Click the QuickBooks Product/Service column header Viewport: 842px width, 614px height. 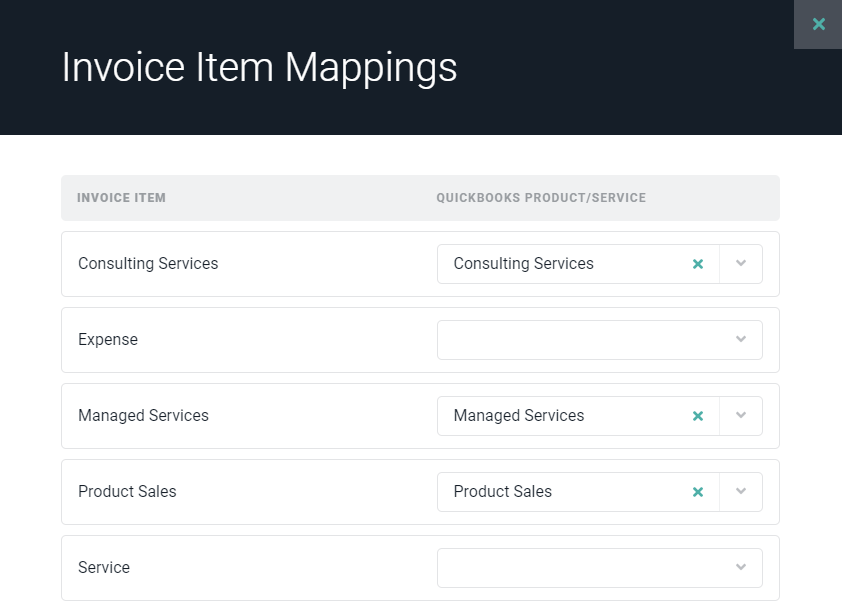(x=541, y=198)
